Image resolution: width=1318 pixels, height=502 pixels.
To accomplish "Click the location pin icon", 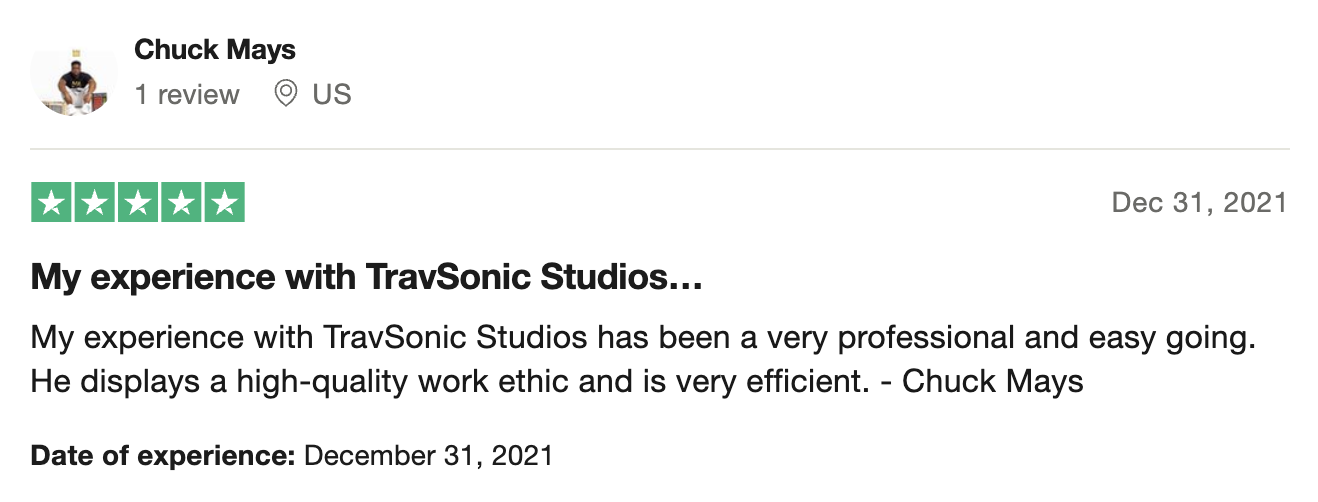I will 286,94.
